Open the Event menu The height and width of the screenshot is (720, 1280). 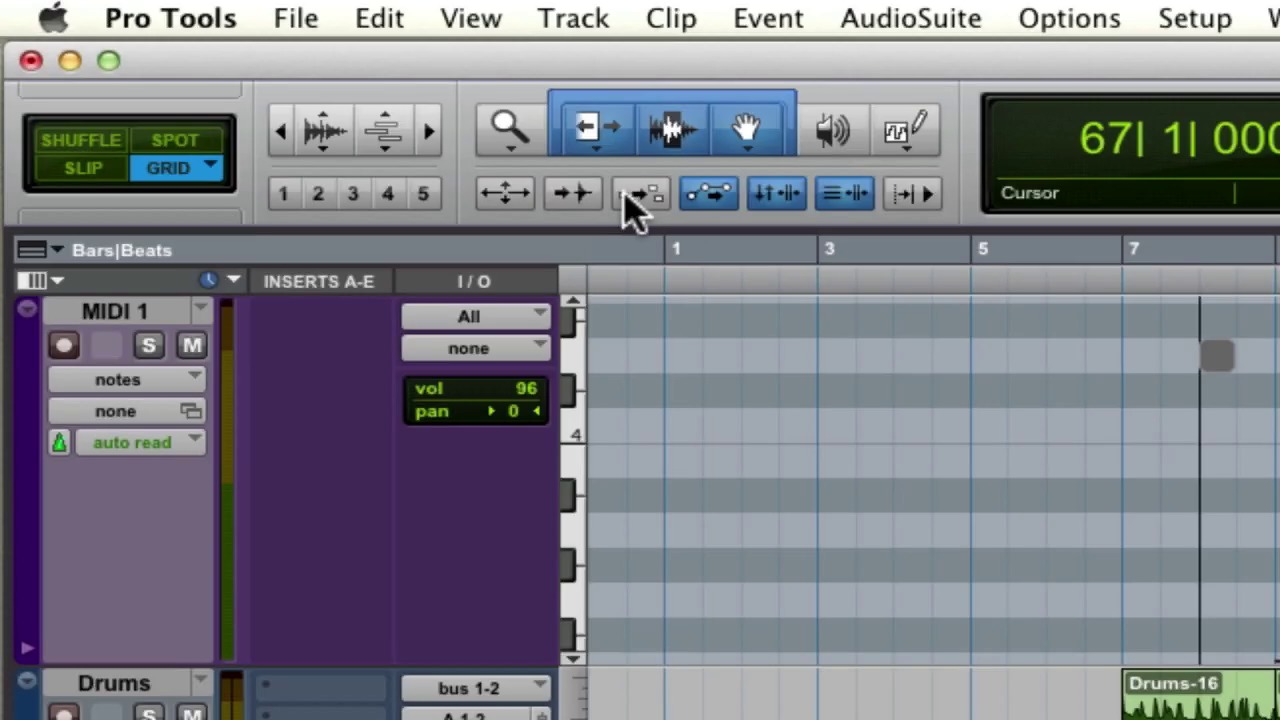pyautogui.click(x=768, y=18)
